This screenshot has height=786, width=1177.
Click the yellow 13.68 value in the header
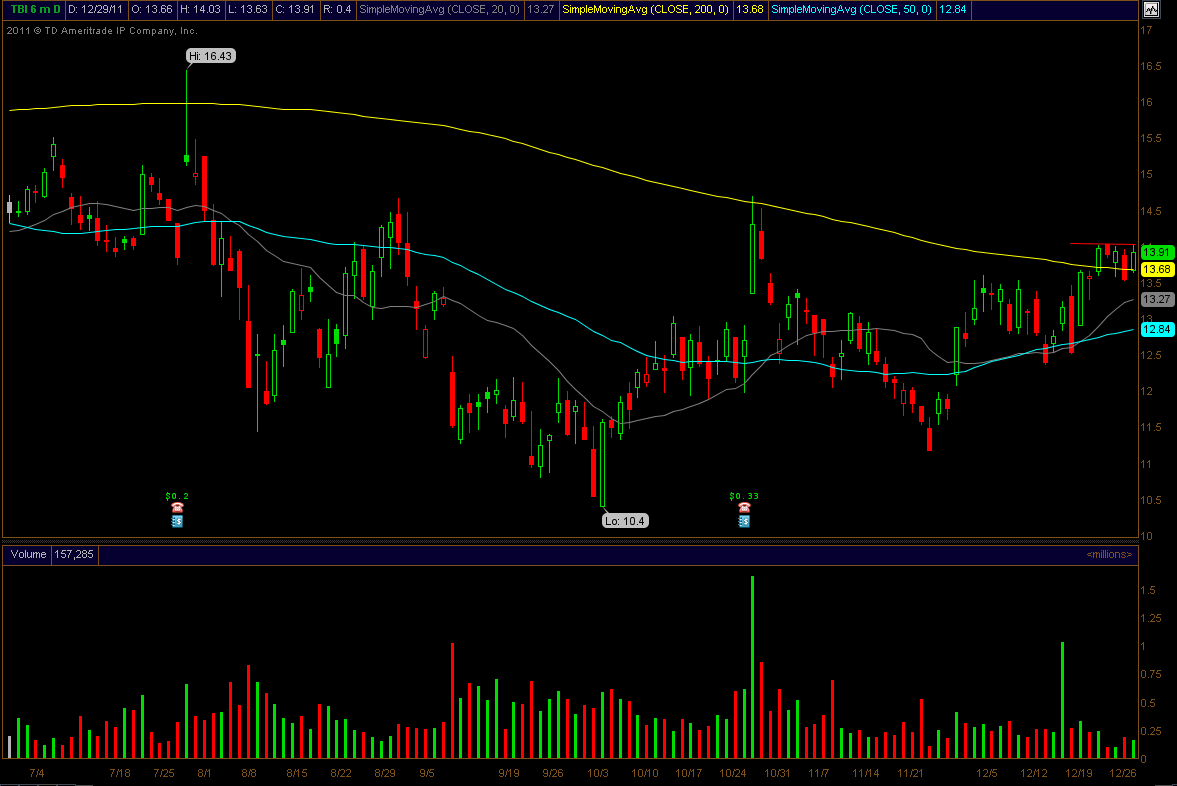[x=749, y=9]
